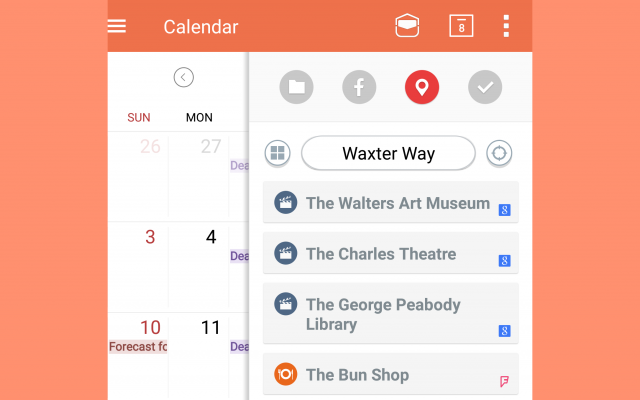Go to previous month with the back chevron
This screenshot has width=640, height=400.
183,77
